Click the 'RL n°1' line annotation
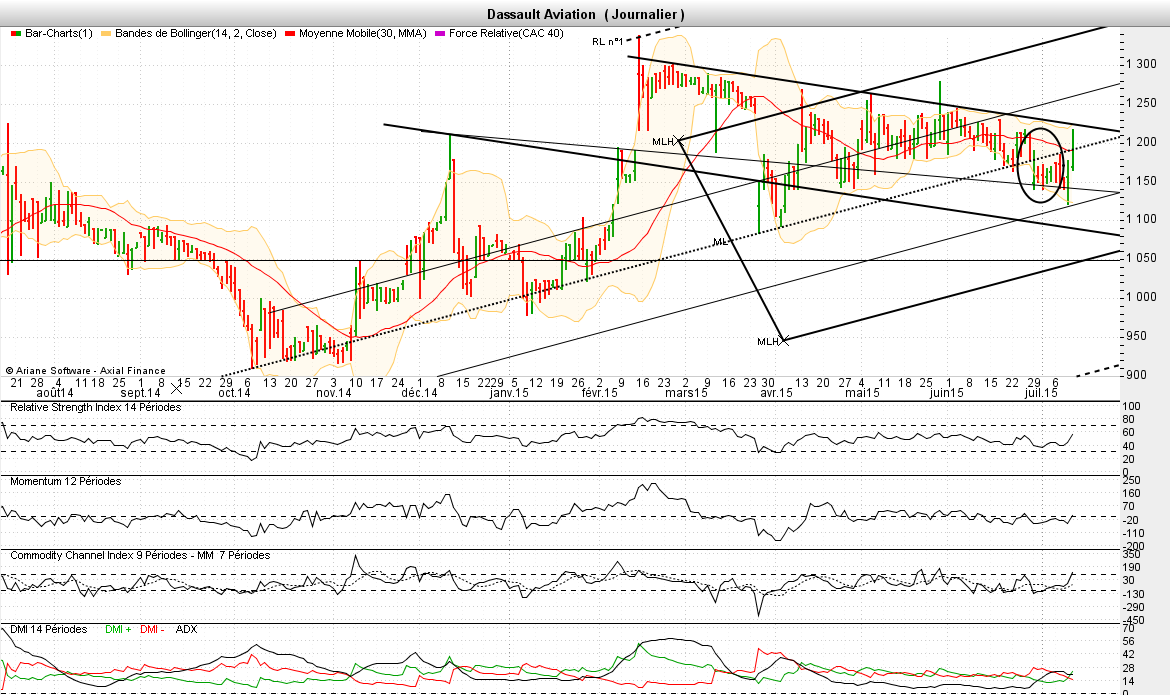 click(x=607, y=42)
